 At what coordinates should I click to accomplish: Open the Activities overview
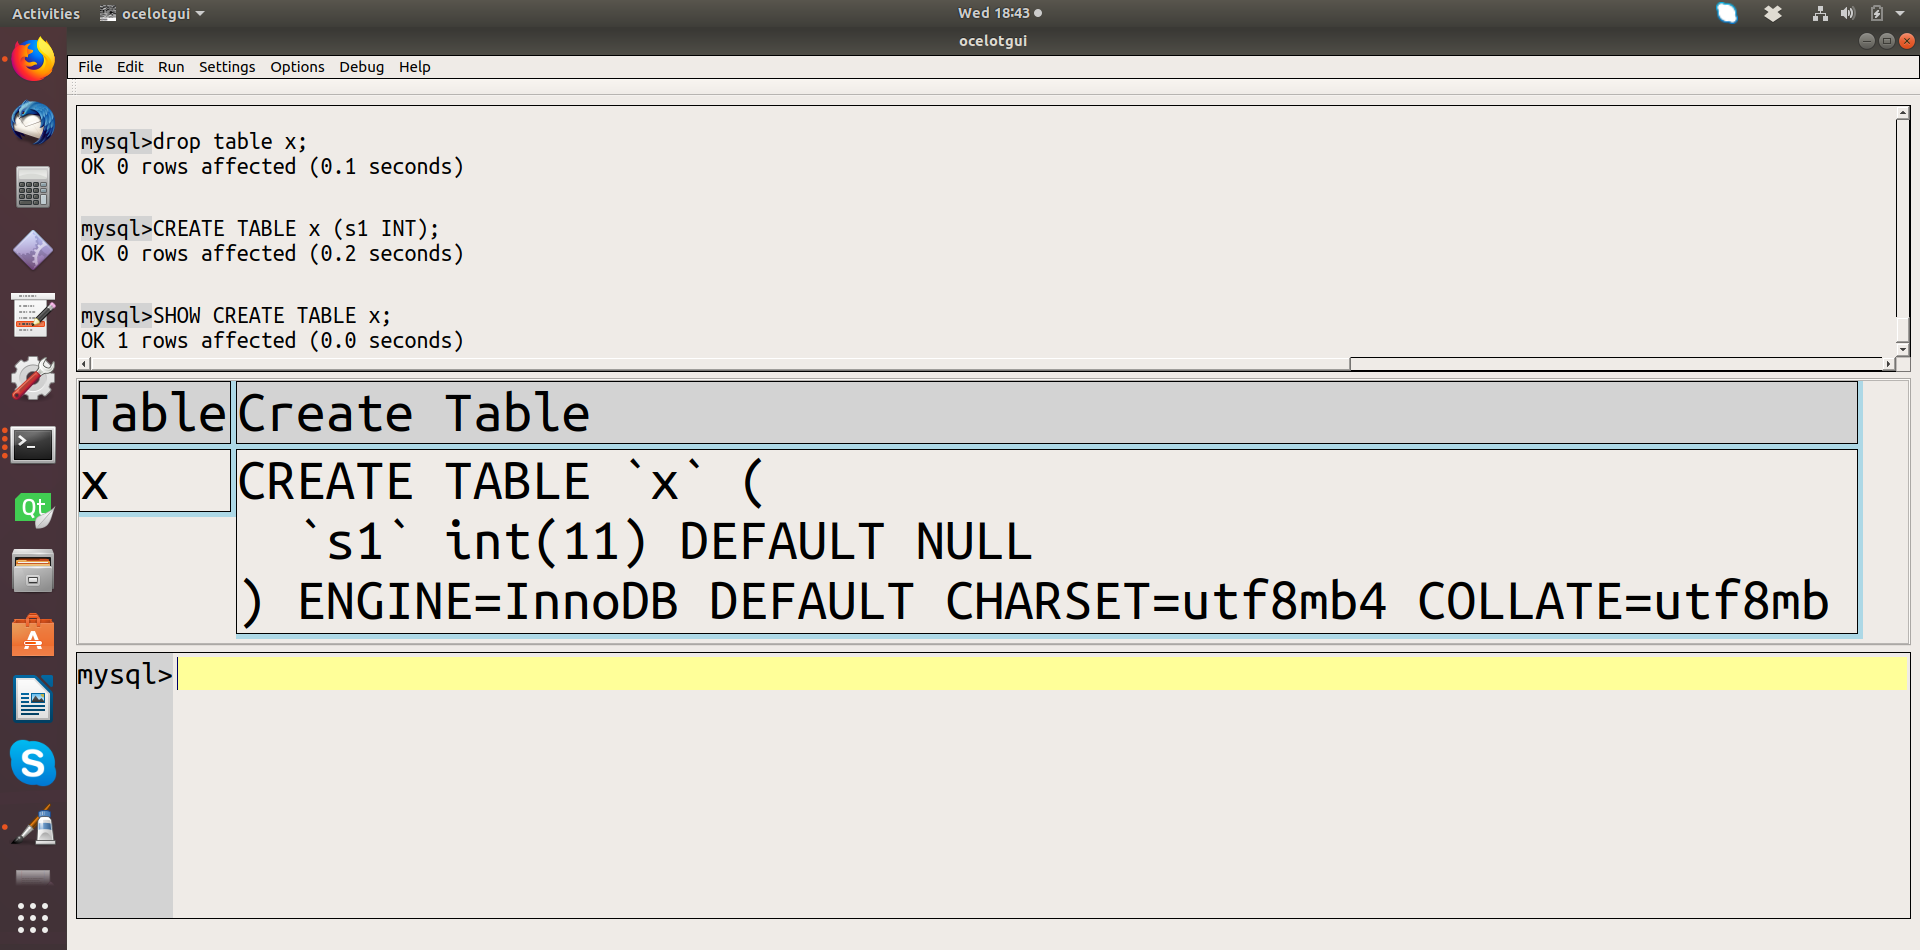click(x=45, y=13)
